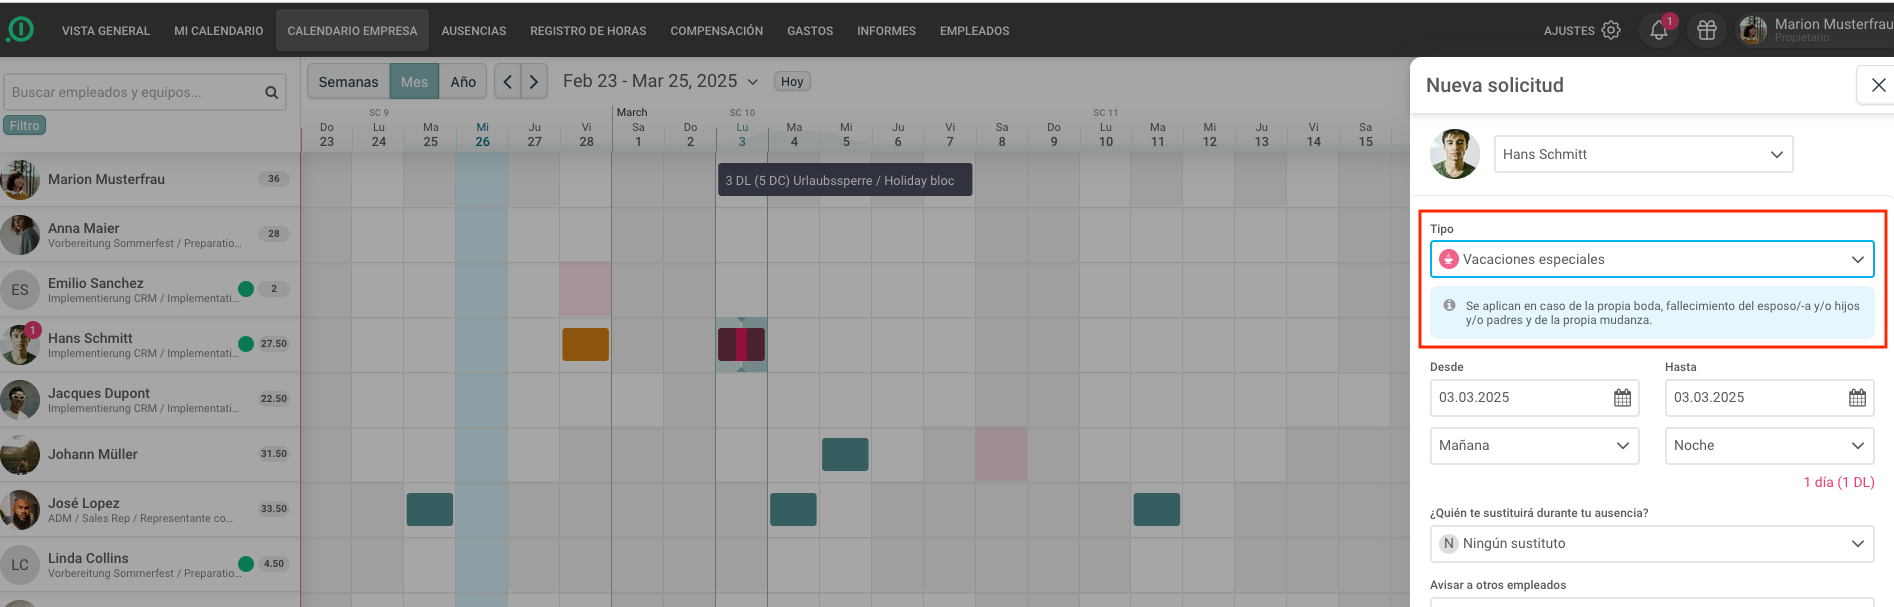
Task: Open the notifications bell icon
Action: [x=1658, y=31]
